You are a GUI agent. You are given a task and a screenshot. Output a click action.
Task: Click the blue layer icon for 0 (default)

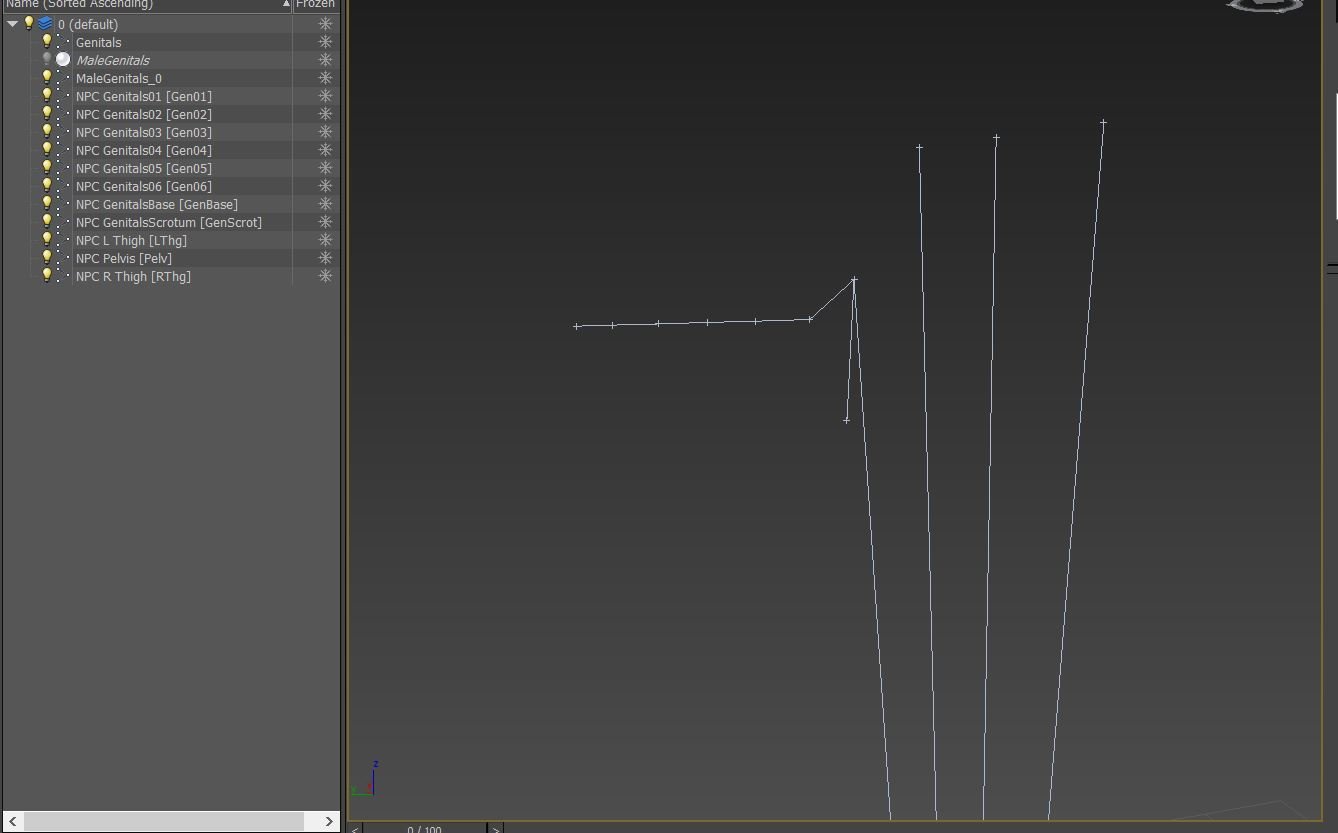(45, 24)
